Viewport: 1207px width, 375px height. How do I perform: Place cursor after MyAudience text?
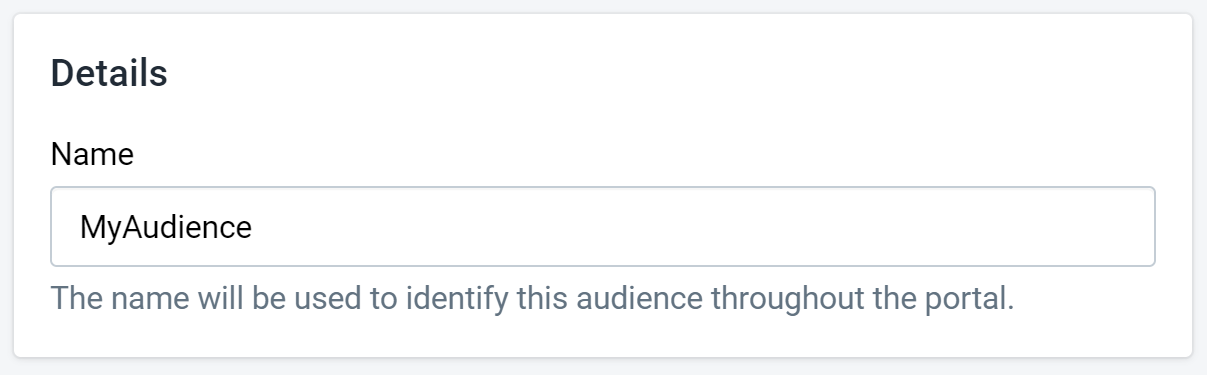click(x=253, y=227)
